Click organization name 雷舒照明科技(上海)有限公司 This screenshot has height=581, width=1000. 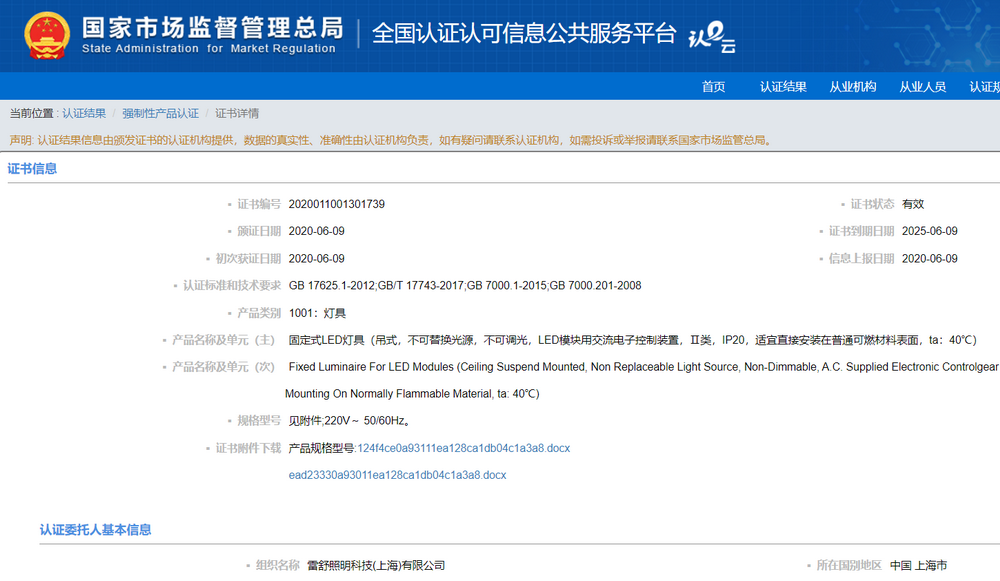pyautogui.click(x=376, y=566)
